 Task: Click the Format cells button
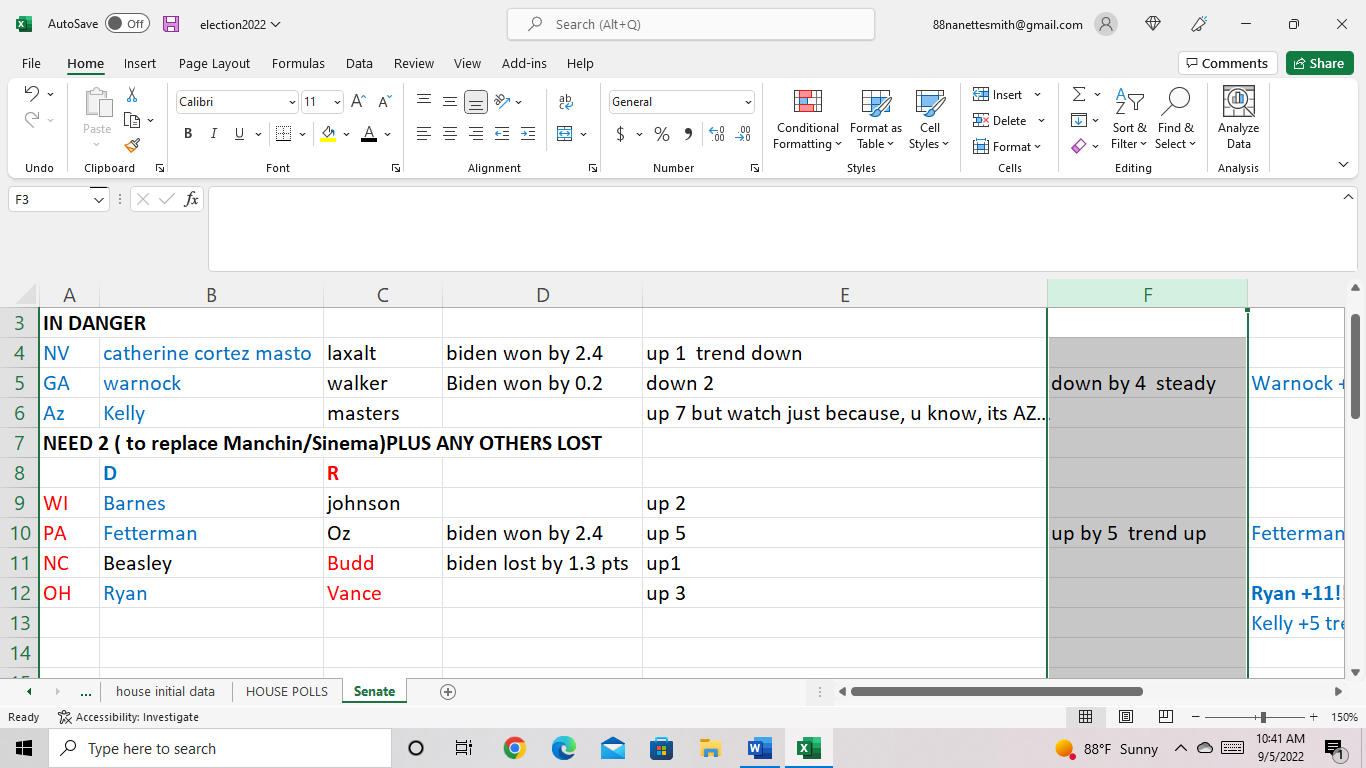[1008, 147]
